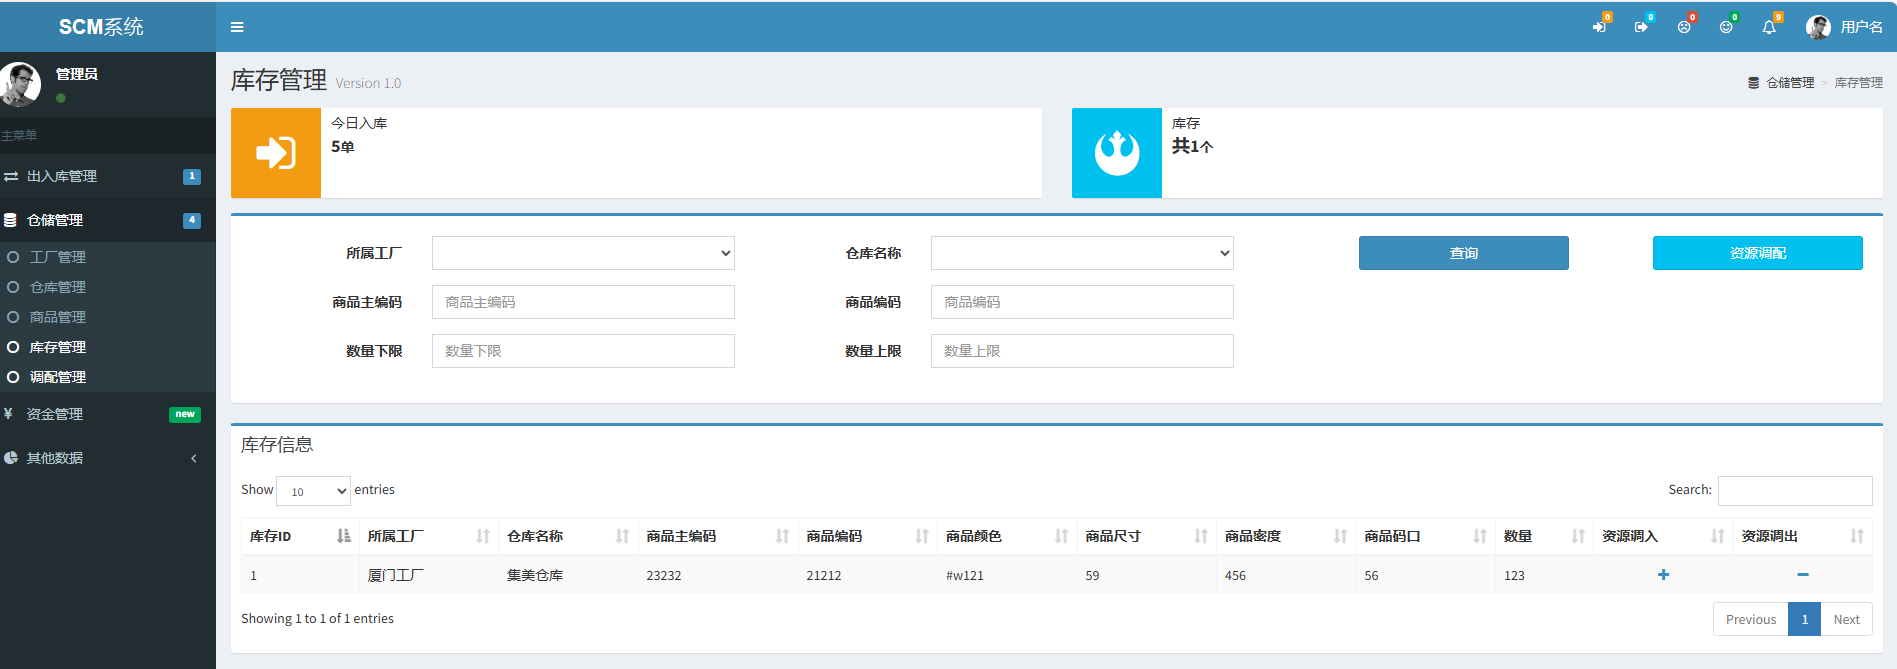Screen dimensions: 1897x669
Task: Click the database icon in the breadcrumb
Action: tap(1753, 83)
